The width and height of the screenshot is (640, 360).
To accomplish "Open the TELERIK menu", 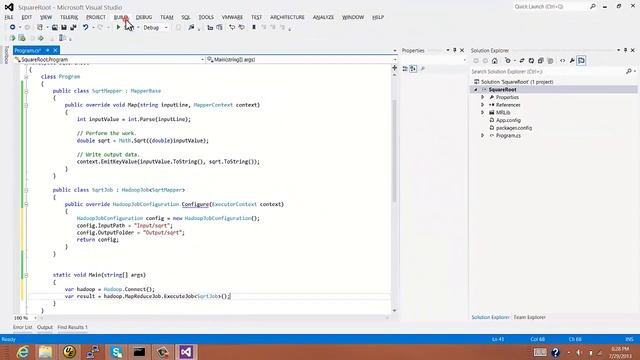I will [x=69, y=17].
